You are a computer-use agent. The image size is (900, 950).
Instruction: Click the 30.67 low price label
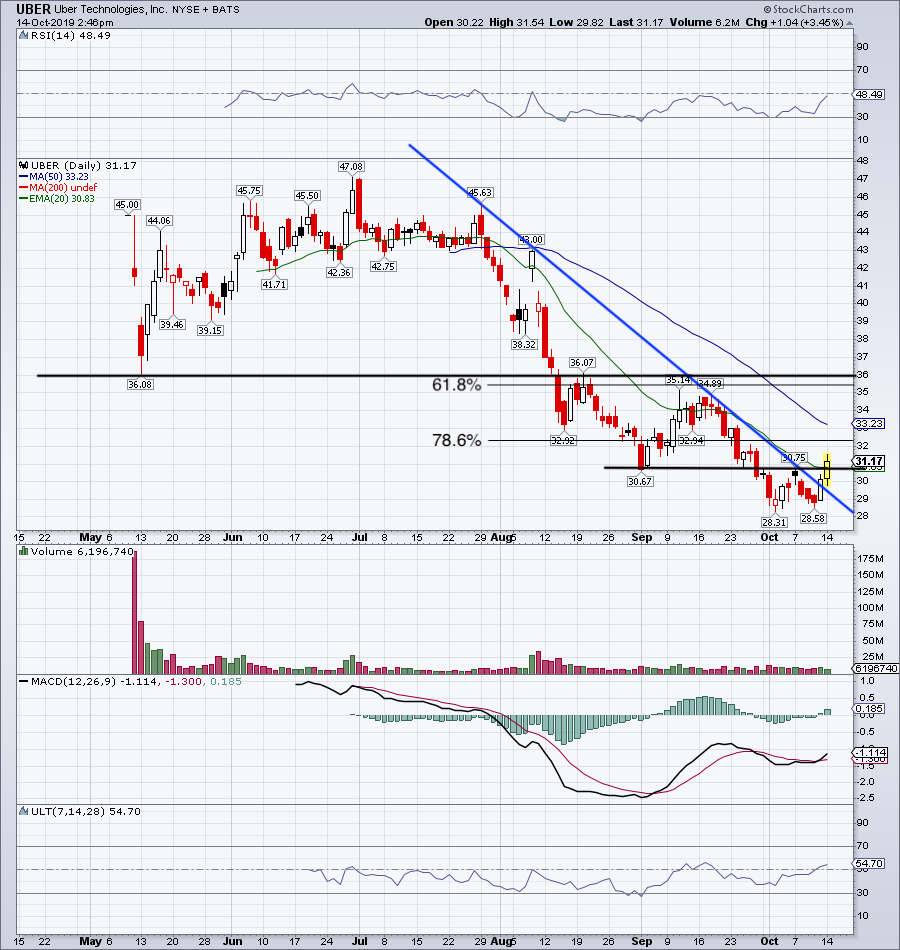click(640, 482)
